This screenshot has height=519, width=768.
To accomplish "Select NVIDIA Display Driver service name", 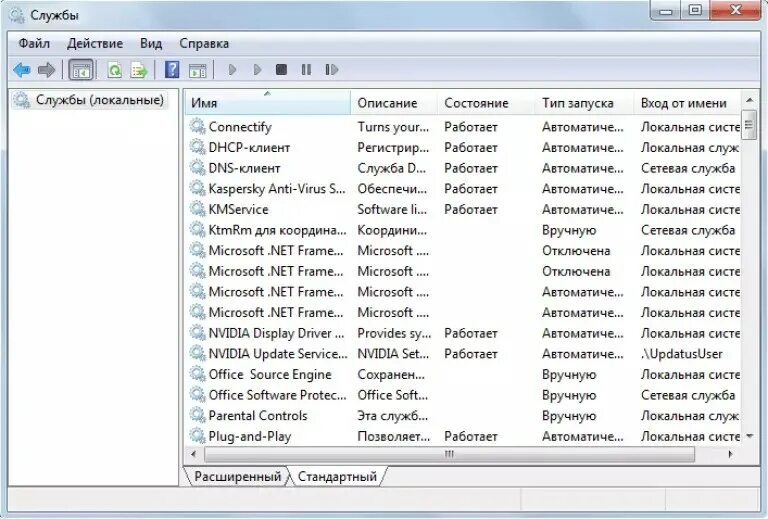I will [x=277, y=333].
